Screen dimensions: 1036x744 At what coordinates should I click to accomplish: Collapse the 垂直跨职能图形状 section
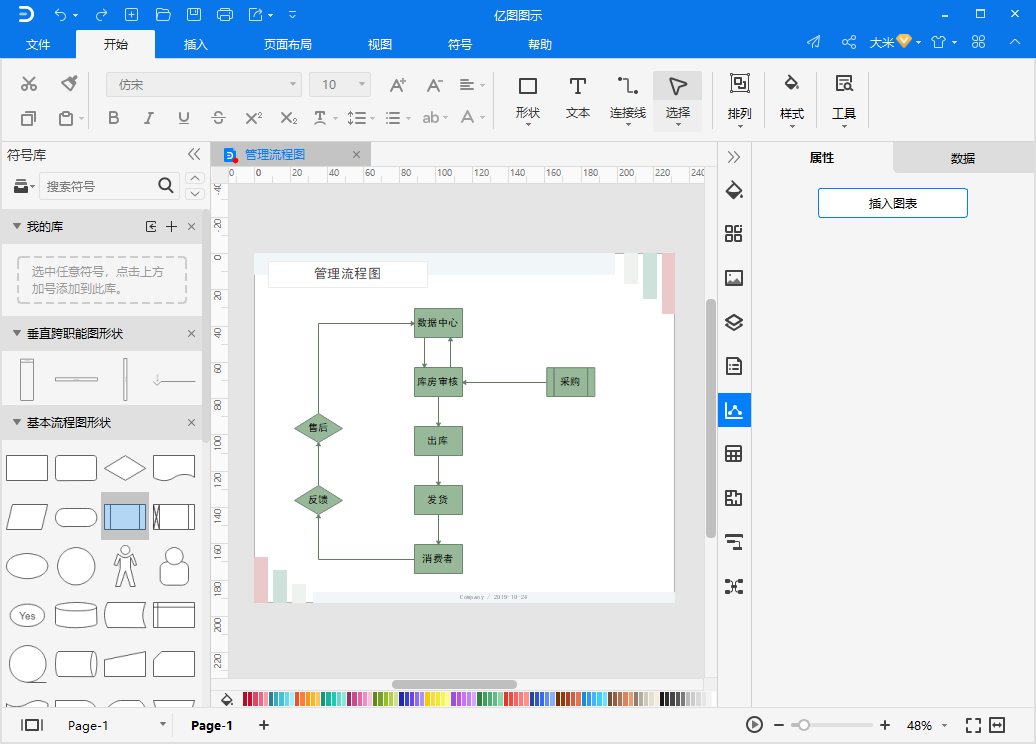tap(17, 333)
